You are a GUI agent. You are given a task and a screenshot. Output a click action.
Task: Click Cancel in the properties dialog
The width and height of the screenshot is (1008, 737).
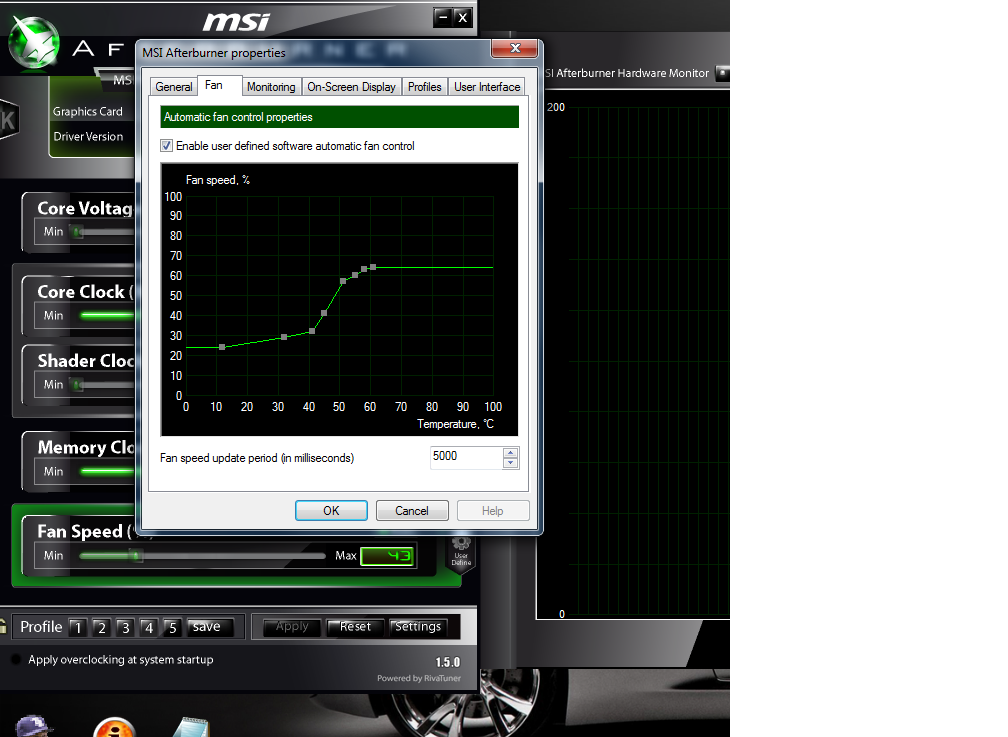click(x=411, y=511)
